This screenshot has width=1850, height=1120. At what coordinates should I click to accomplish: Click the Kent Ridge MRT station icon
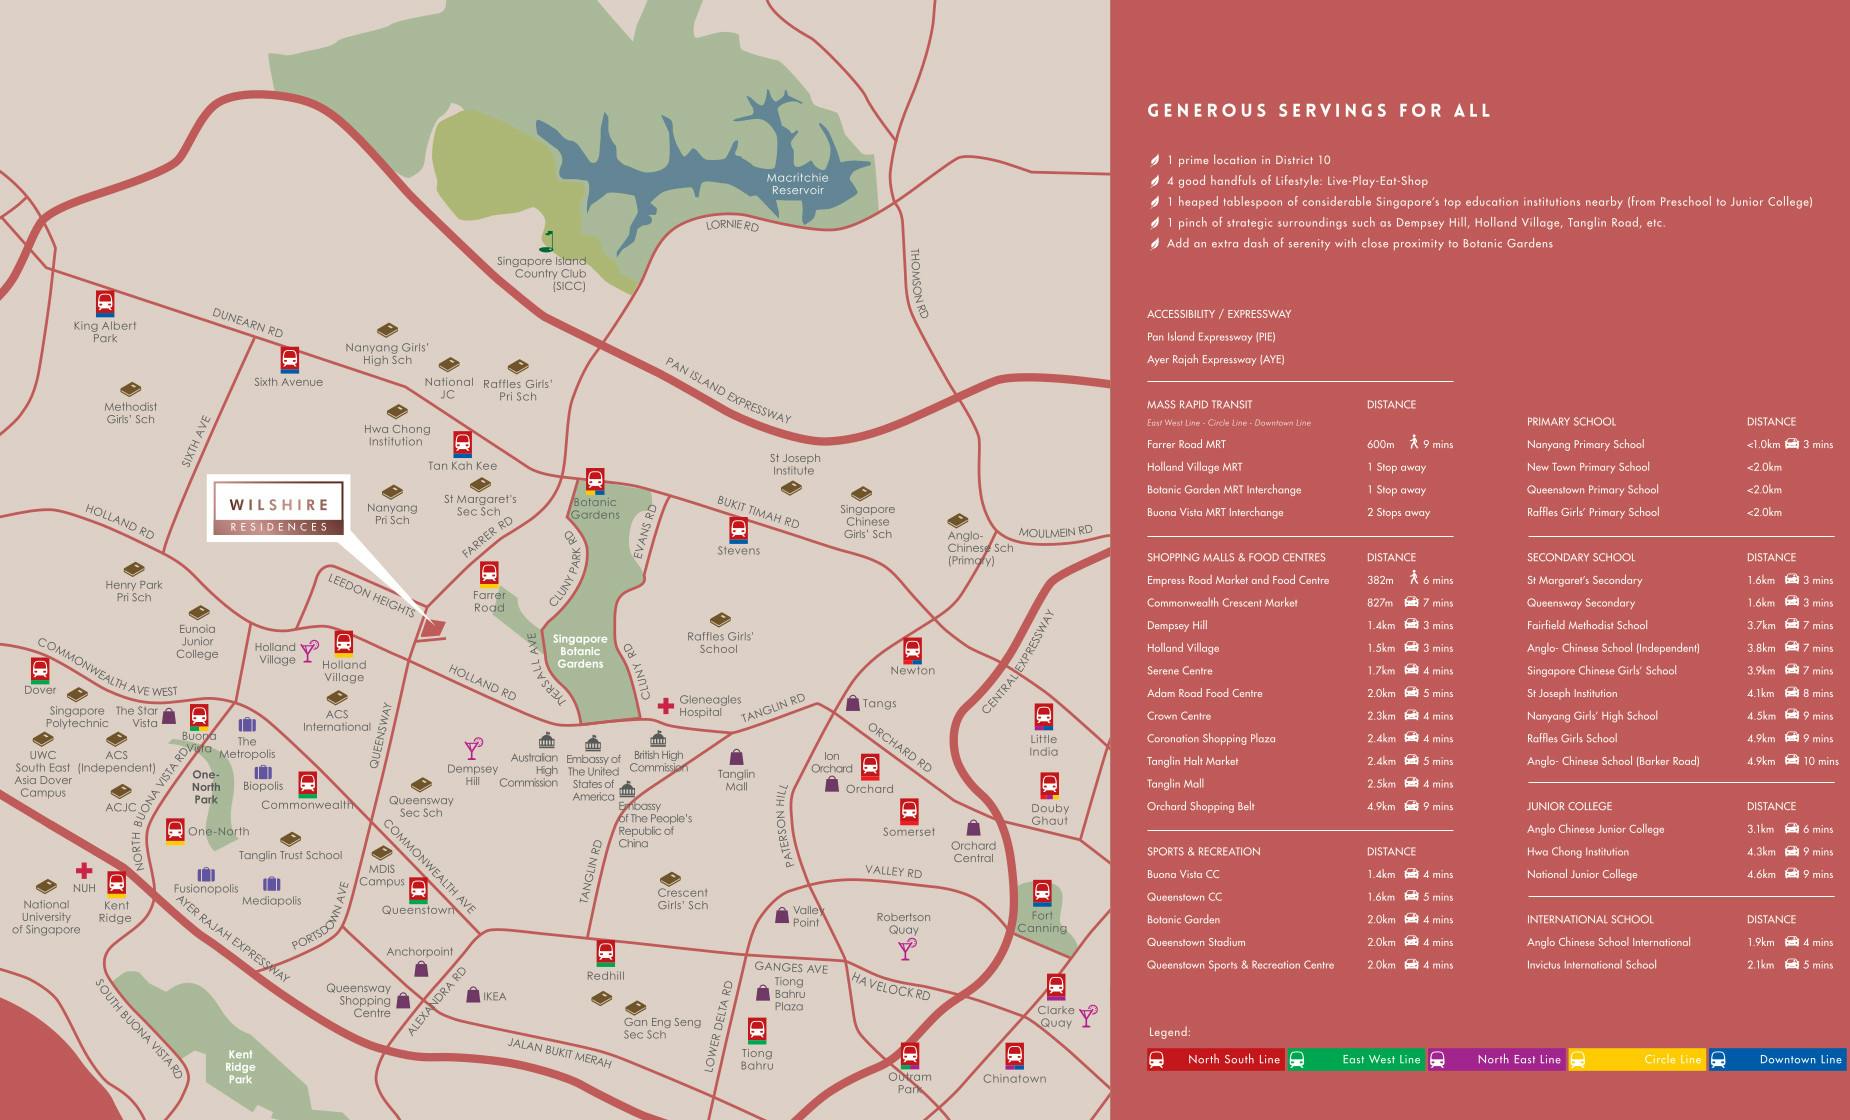click(116, 885)
